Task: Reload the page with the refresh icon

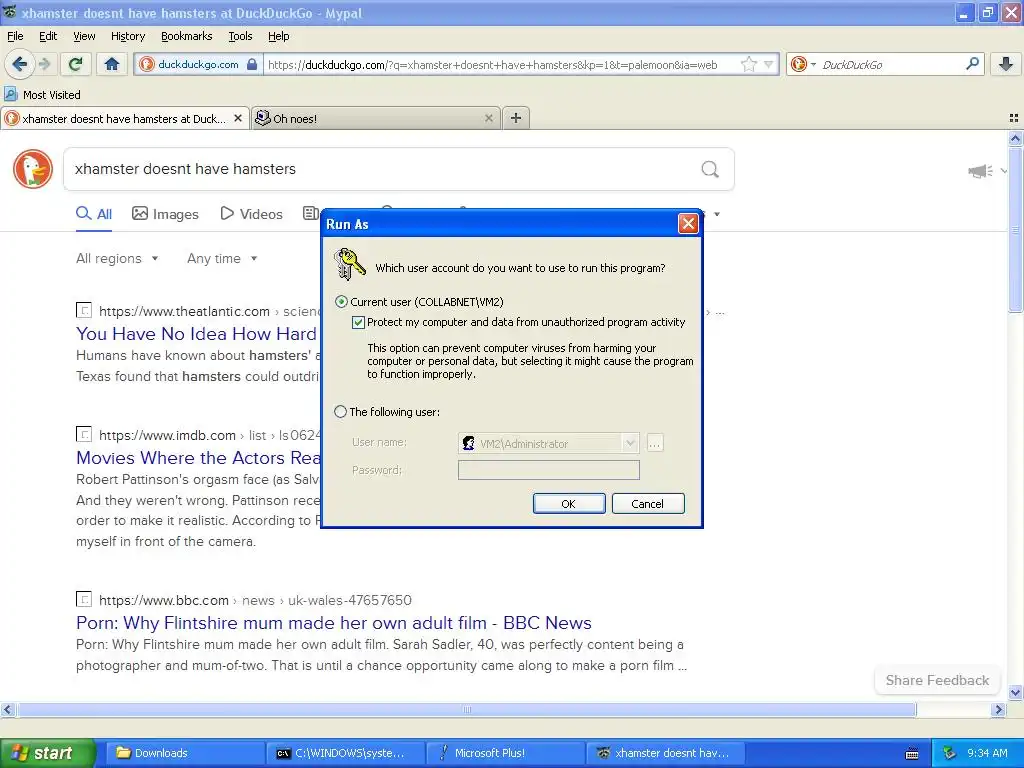Action: (x=76, y=64)
